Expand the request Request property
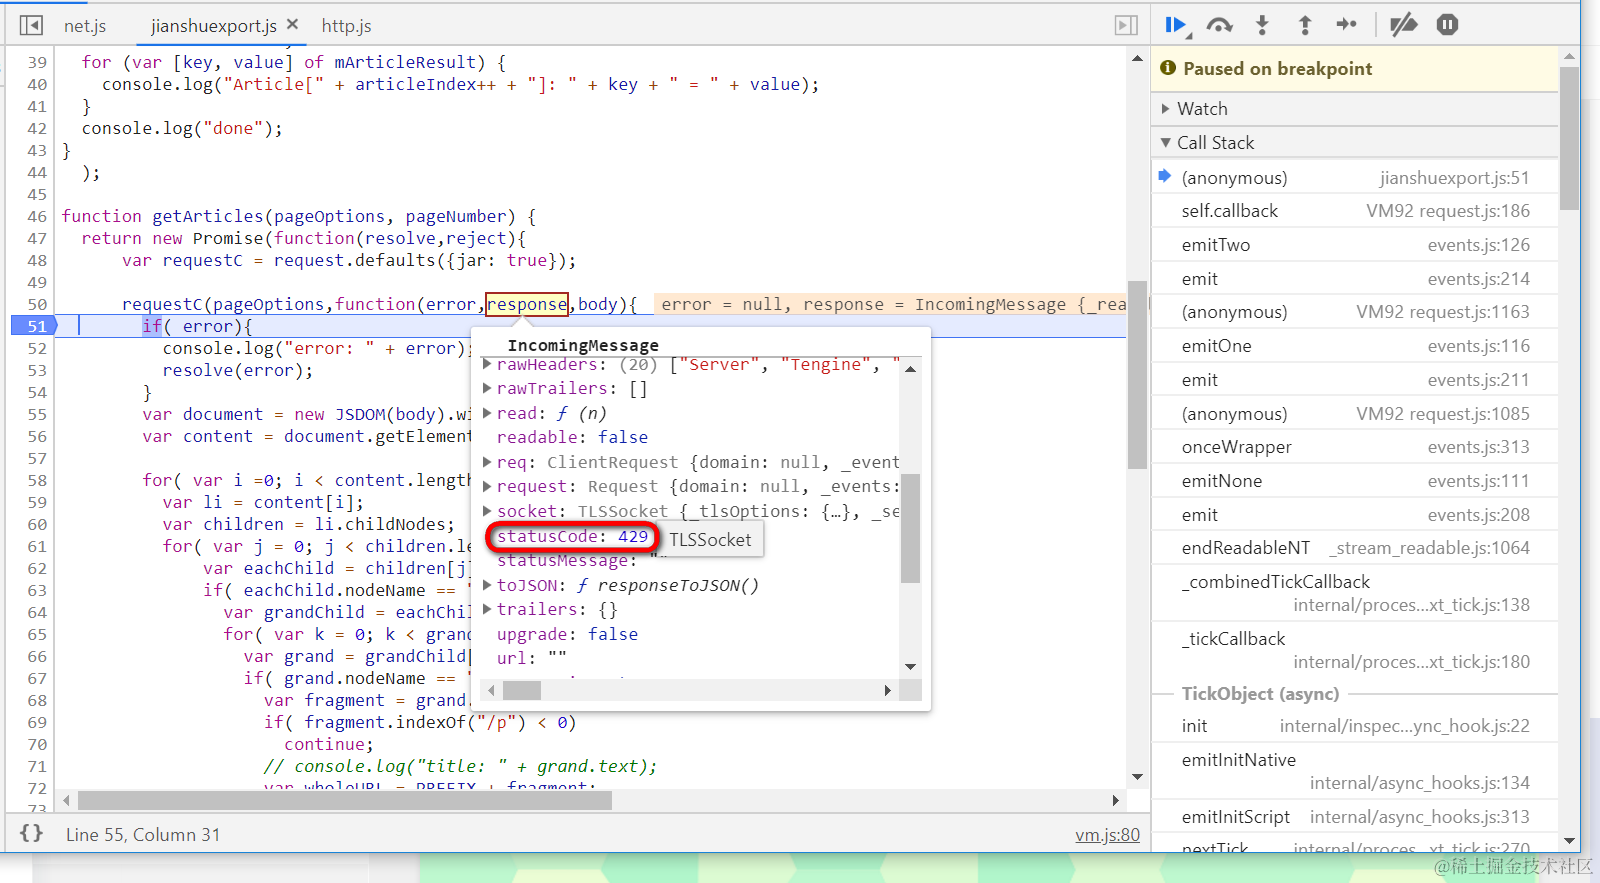The image size is (1600, 883). point(488,486)
